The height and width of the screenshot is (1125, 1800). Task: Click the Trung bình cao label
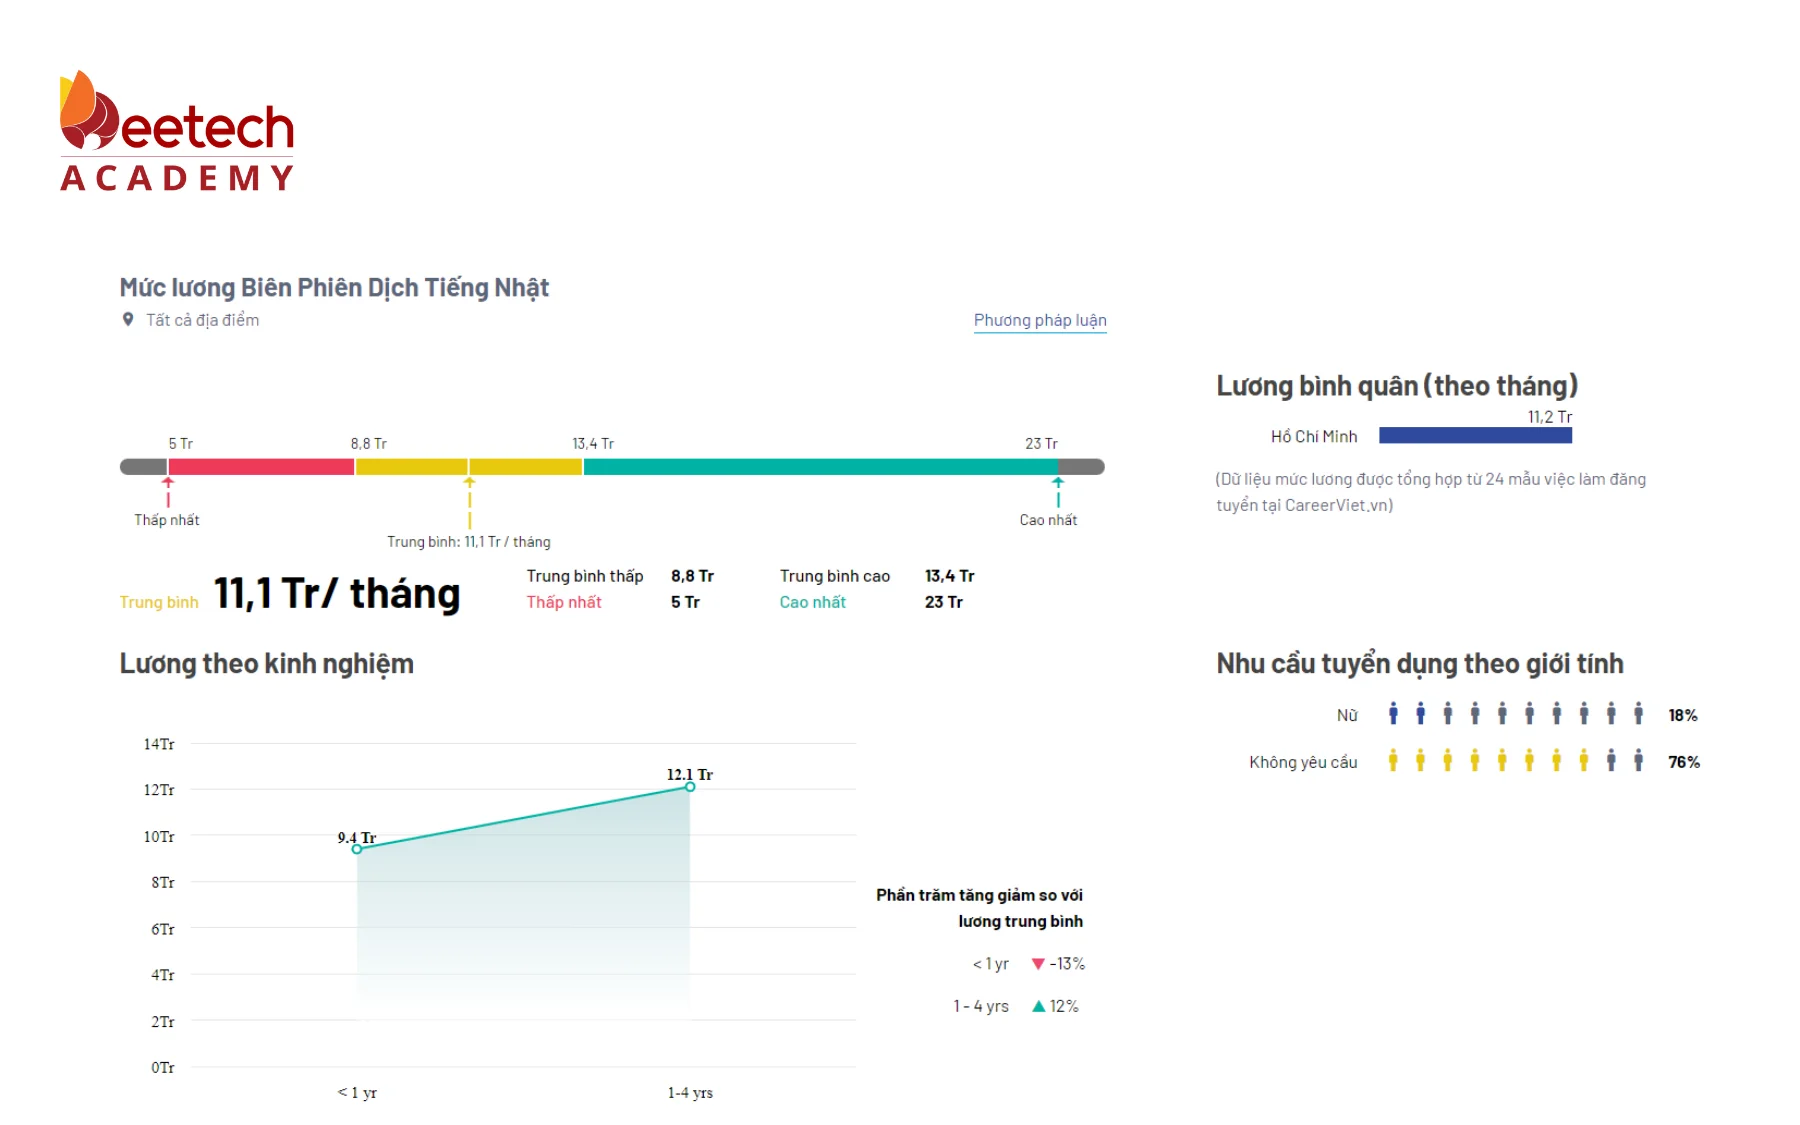[x=835, y=576]
